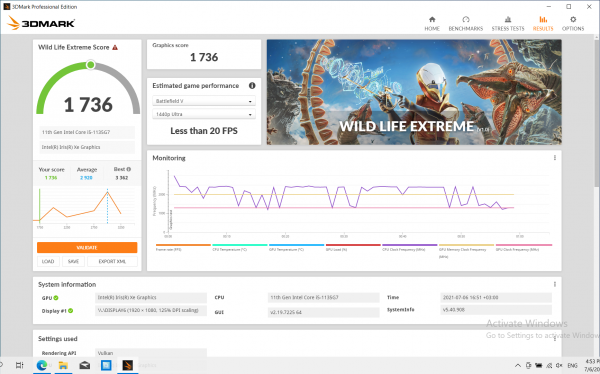The width and height of the screenshot is (600, 374).
Task: Open the Options gear icon
Action: [572, 20]
